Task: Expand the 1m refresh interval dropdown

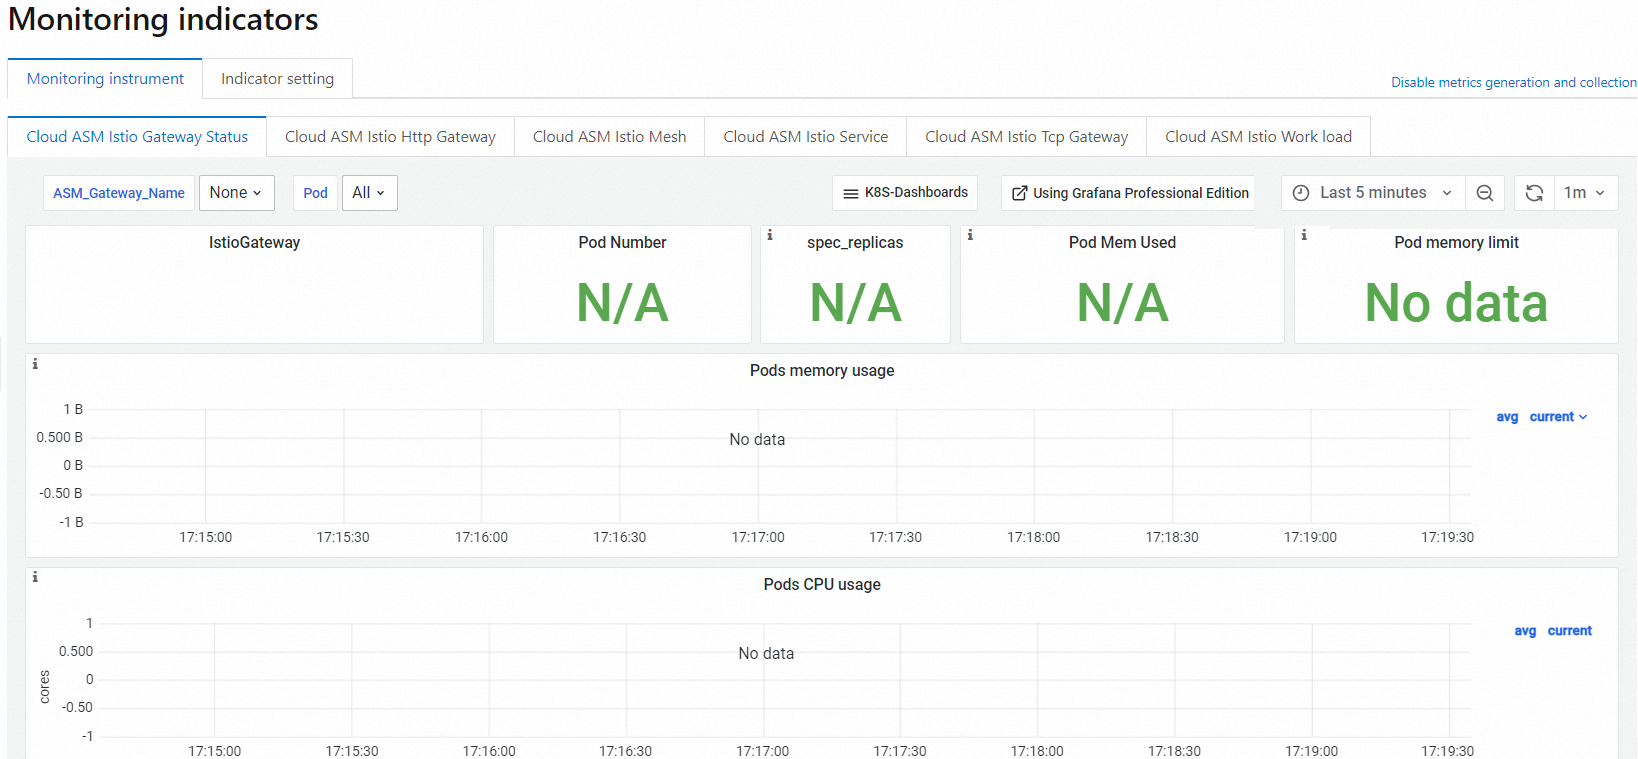Action: 1585,193
